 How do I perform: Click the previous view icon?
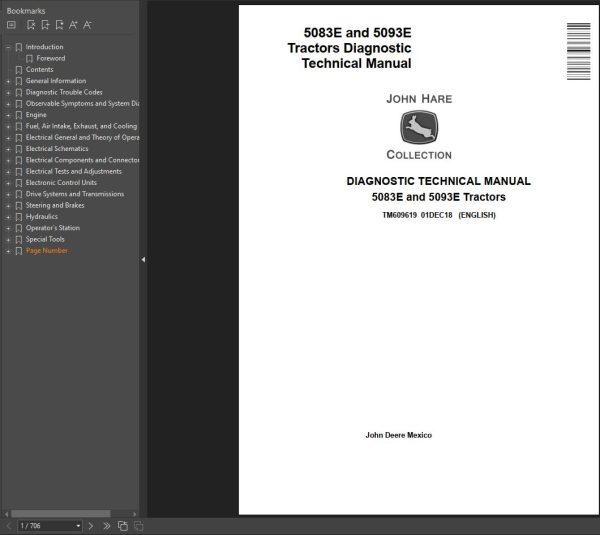(x=123, y=526)
